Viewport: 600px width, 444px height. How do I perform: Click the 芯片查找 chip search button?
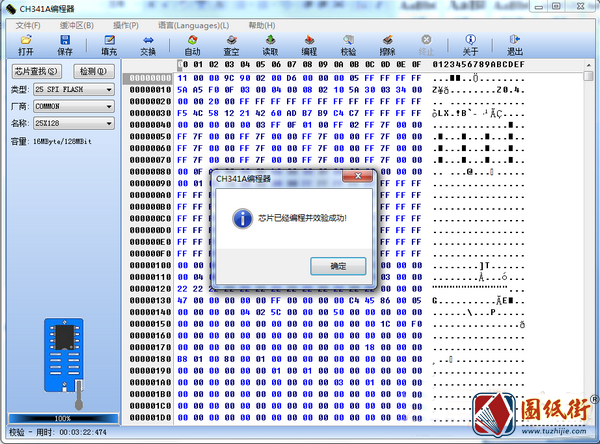point(37,71)
